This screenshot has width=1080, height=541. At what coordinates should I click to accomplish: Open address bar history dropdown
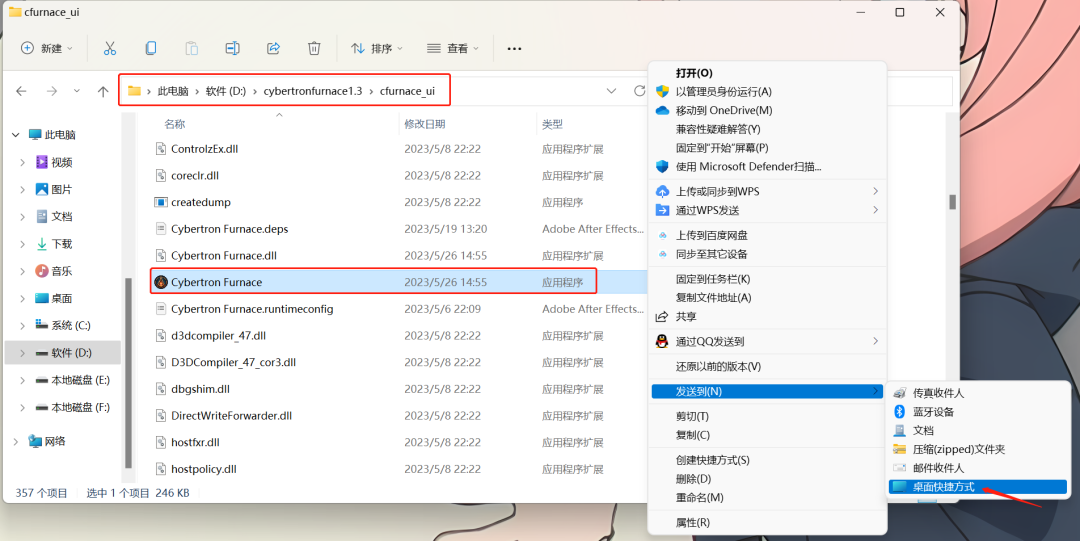coord(611,91)
